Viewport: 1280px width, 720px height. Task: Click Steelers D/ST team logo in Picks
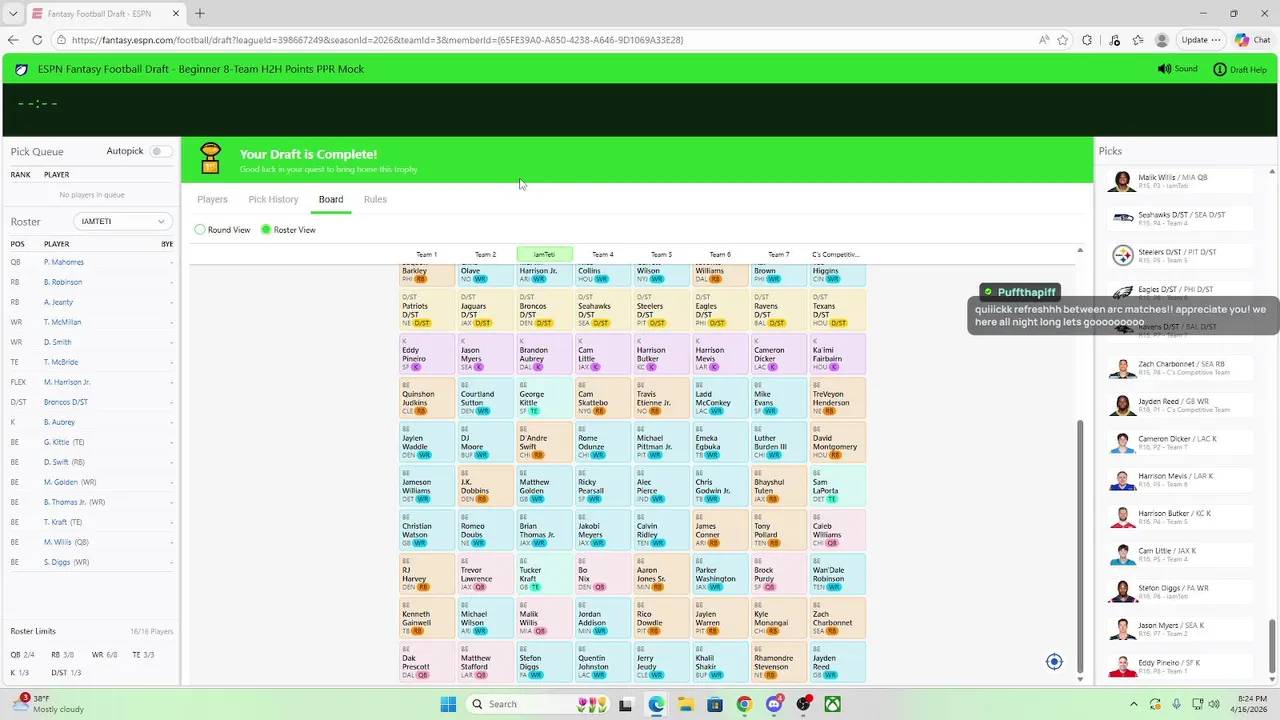click(1122, 256)
